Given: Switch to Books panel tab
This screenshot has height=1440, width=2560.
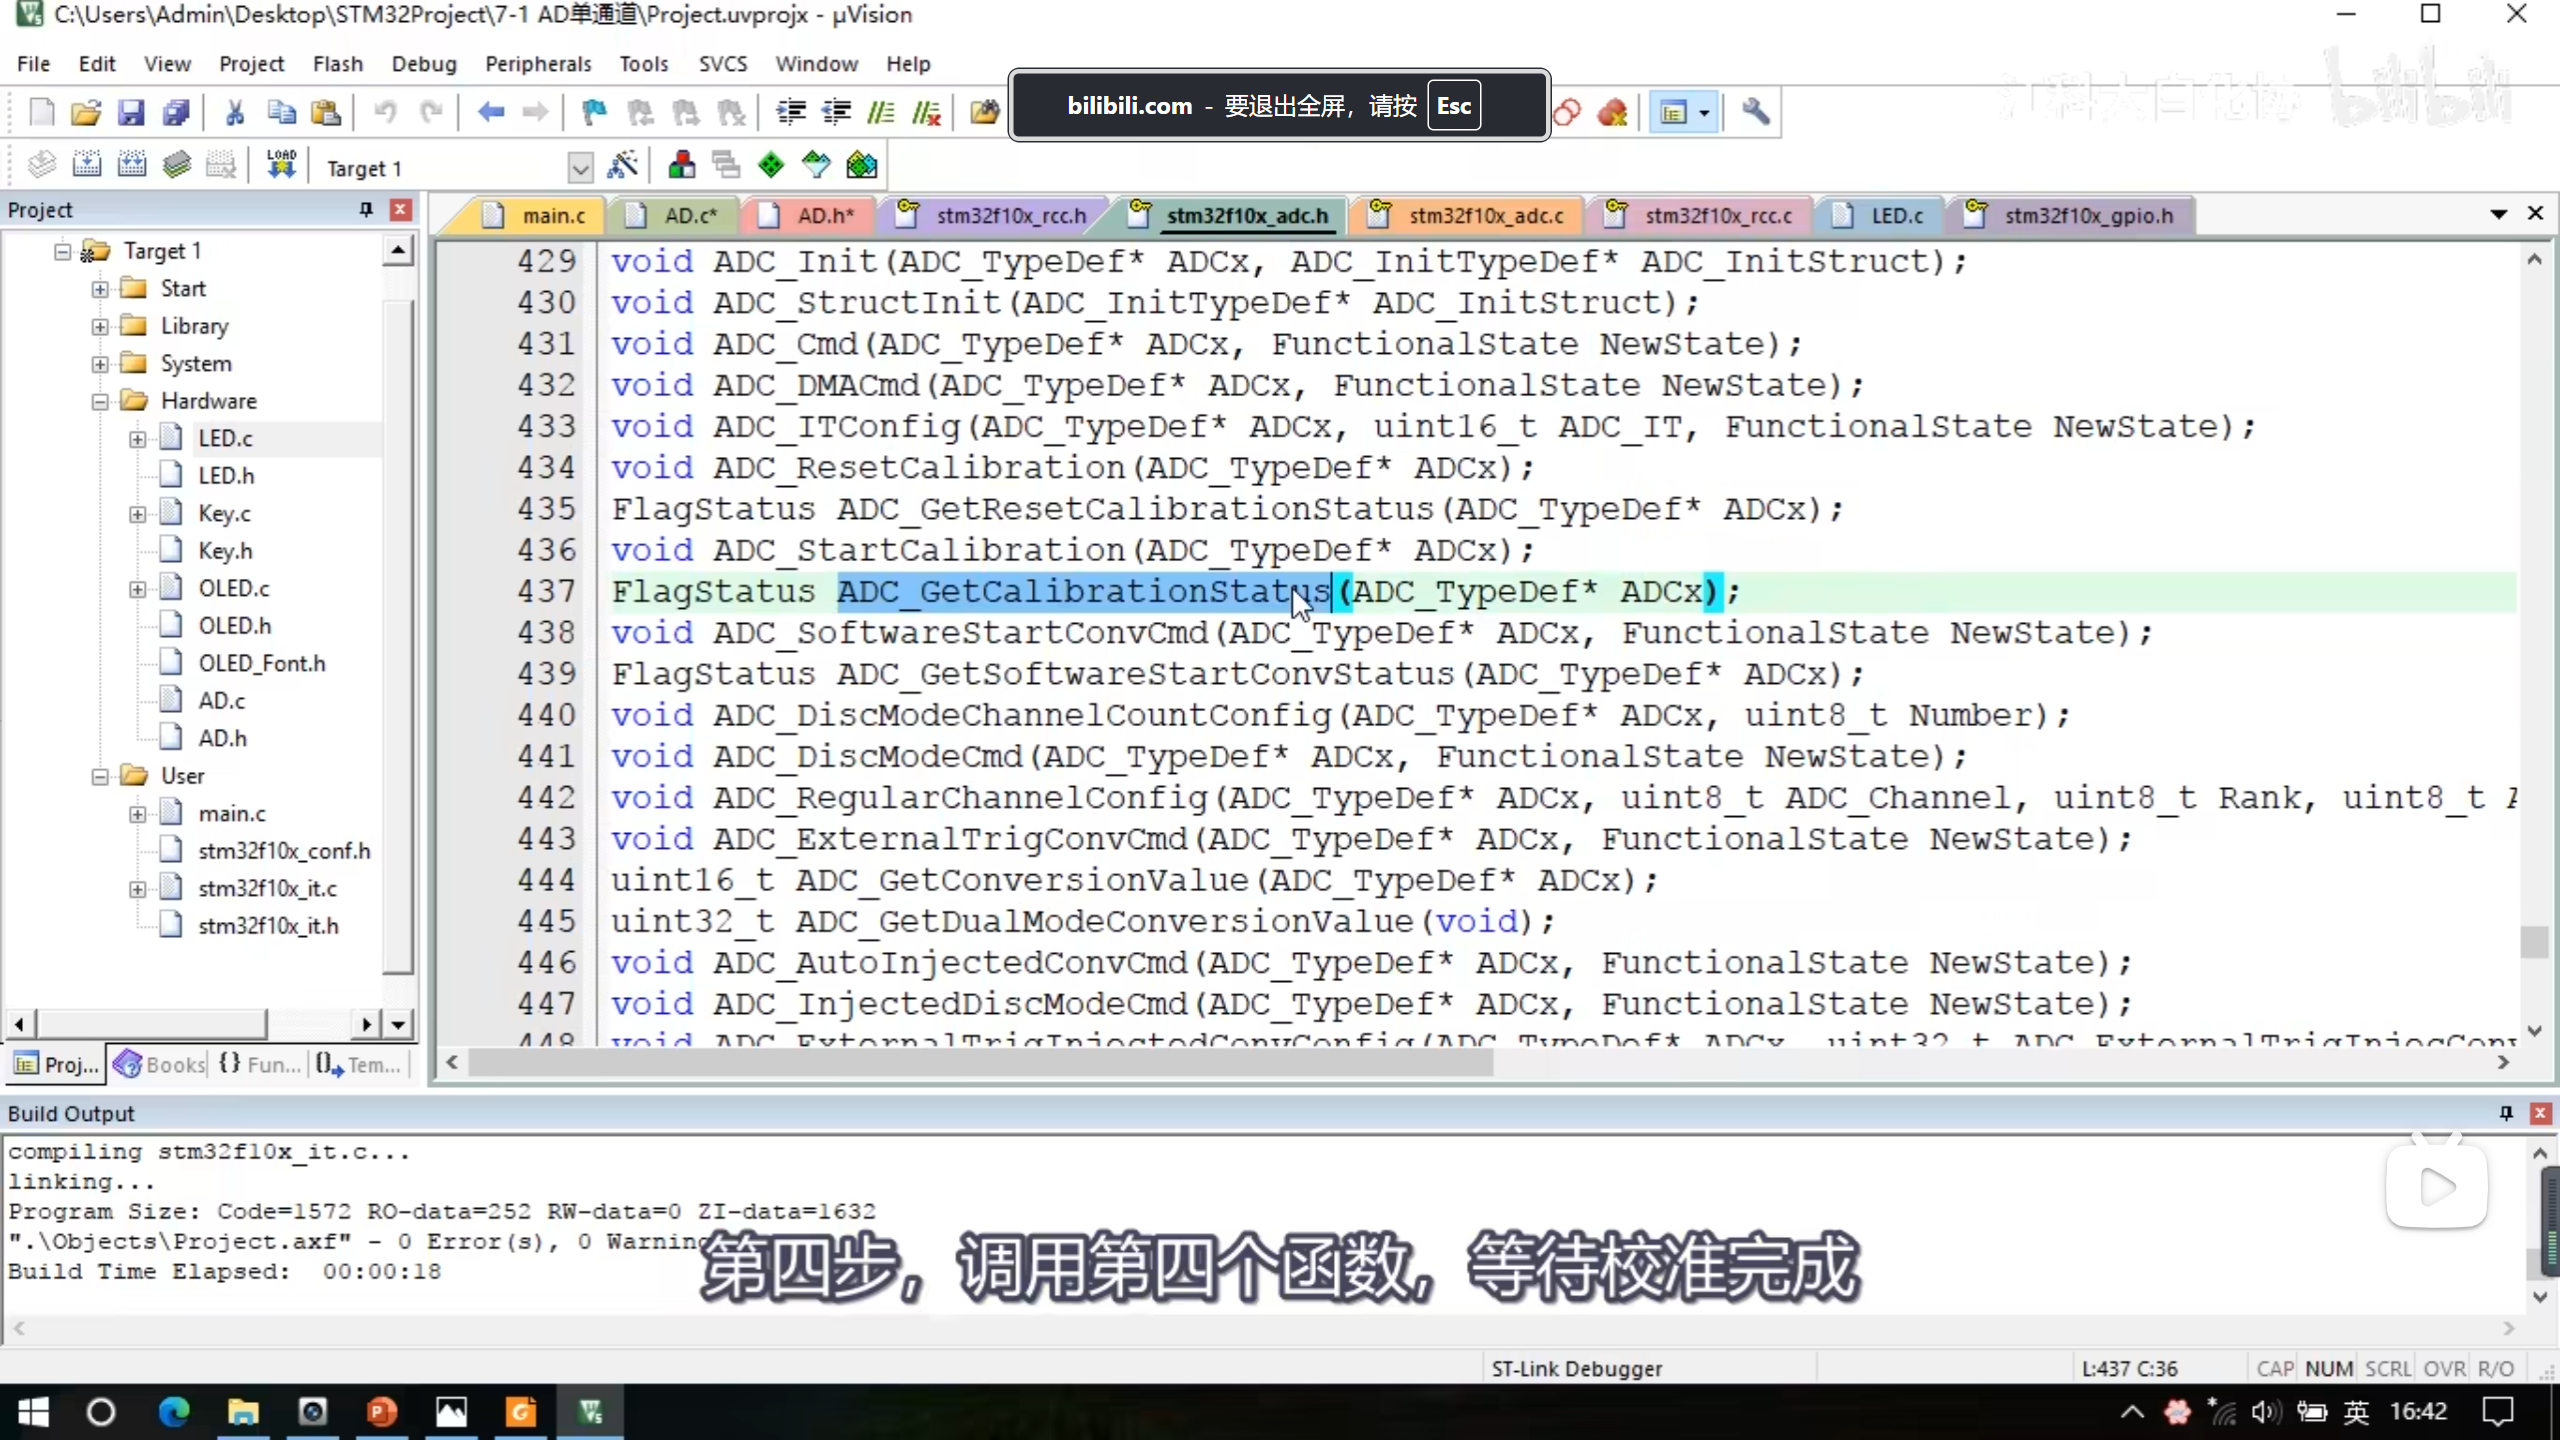Looking at the screenshot, I should (x=160, y=1064).
